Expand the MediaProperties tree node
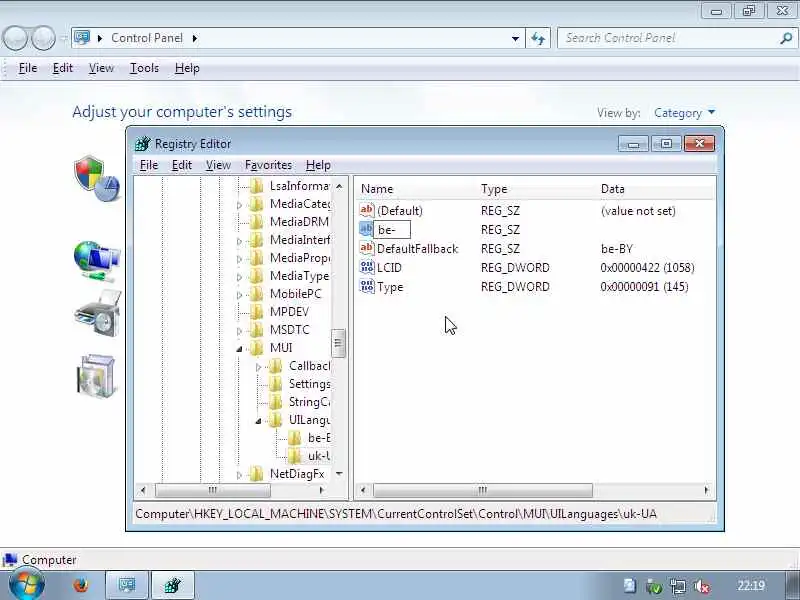Image resolution: width=800 pixels, height=600 pixels. 239,259
